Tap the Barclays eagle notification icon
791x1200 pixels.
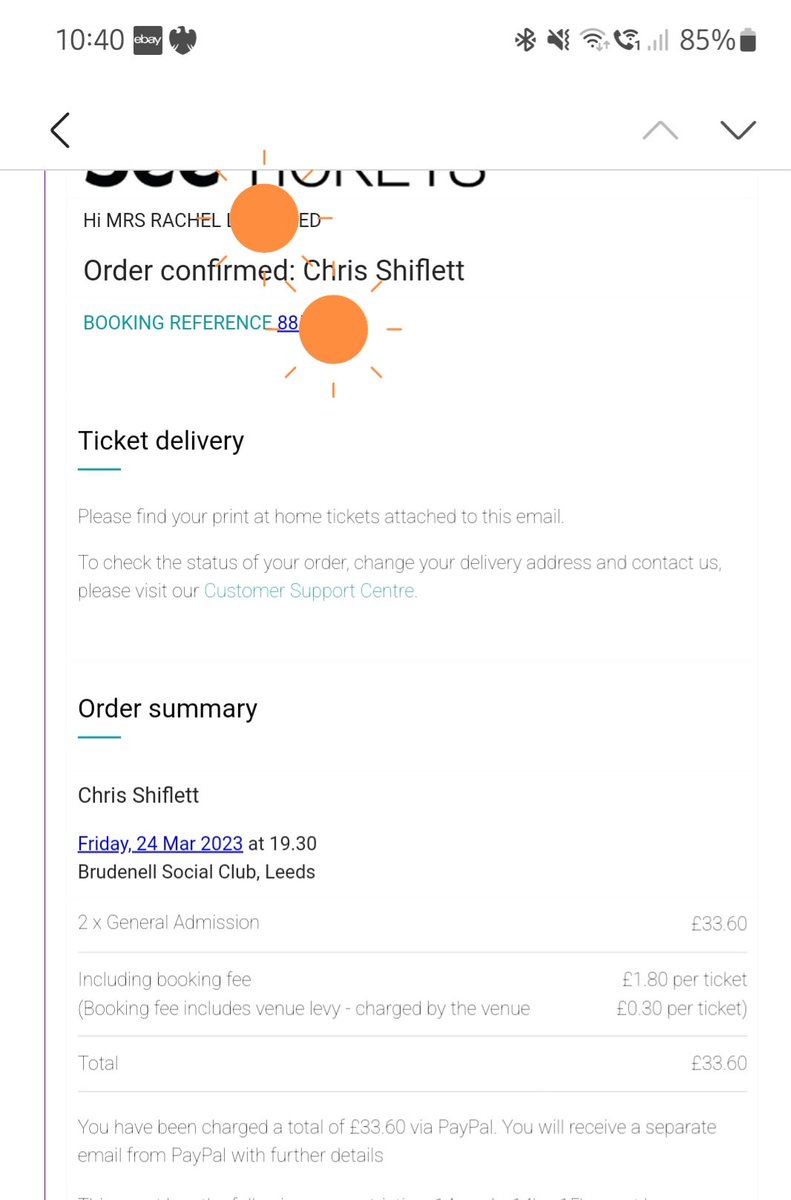tap(183, 41)
